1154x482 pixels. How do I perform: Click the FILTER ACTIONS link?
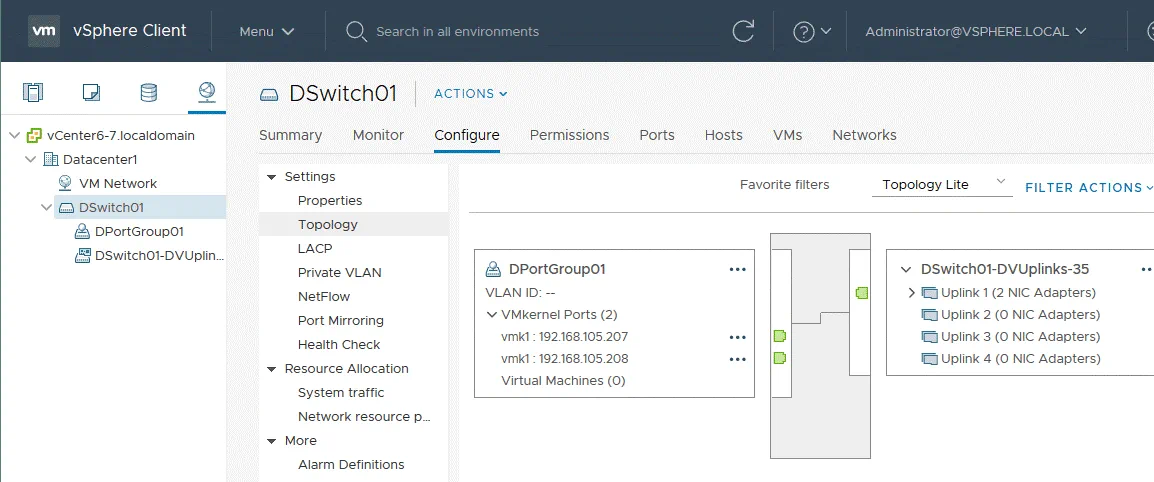1088,187
